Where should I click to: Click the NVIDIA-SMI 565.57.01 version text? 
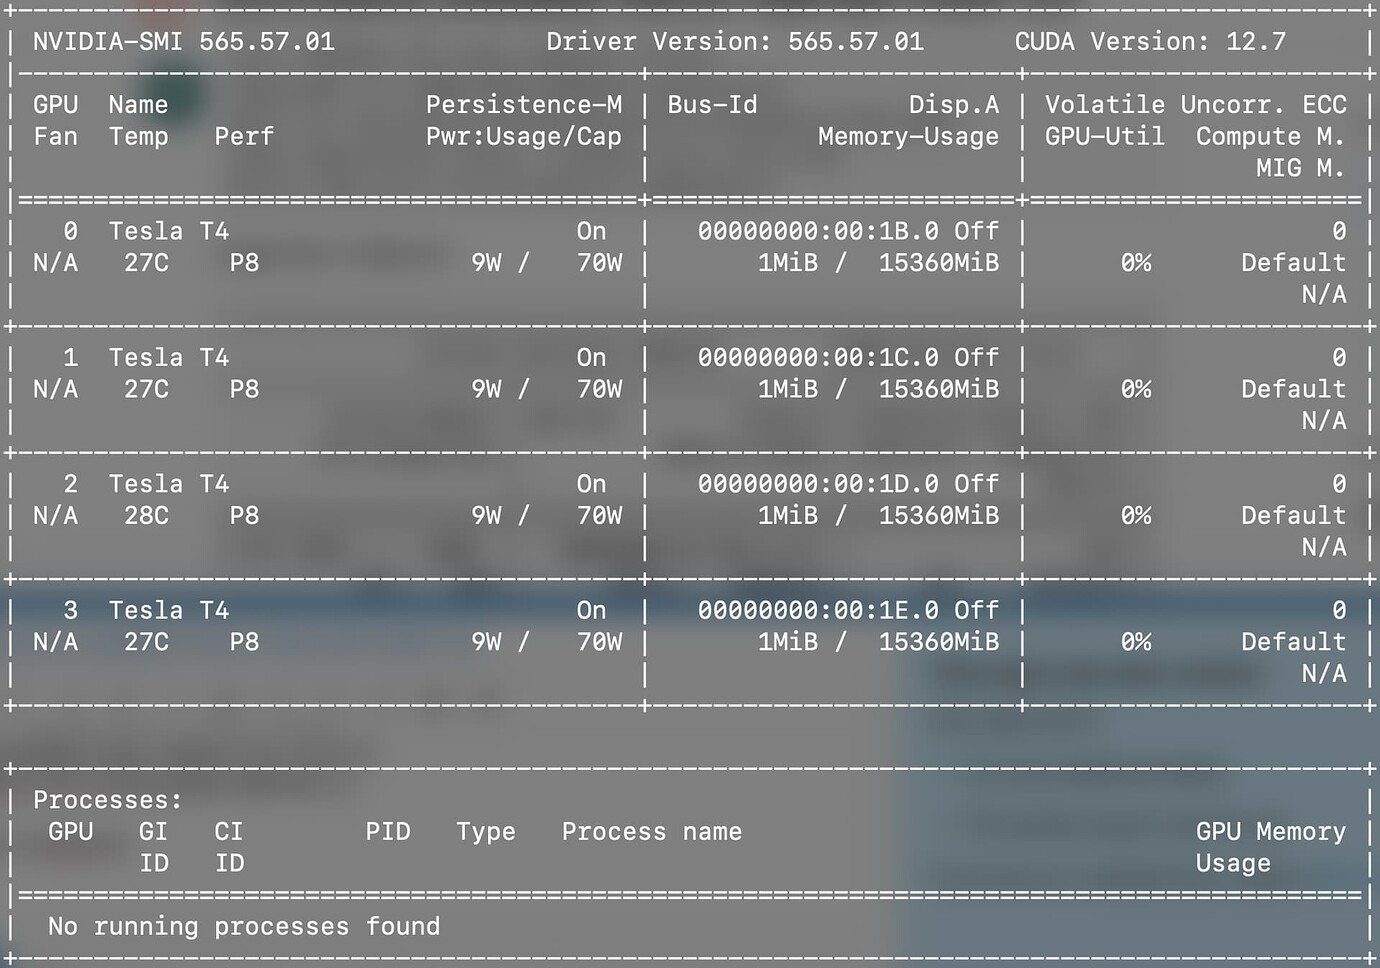click(183, 42)
